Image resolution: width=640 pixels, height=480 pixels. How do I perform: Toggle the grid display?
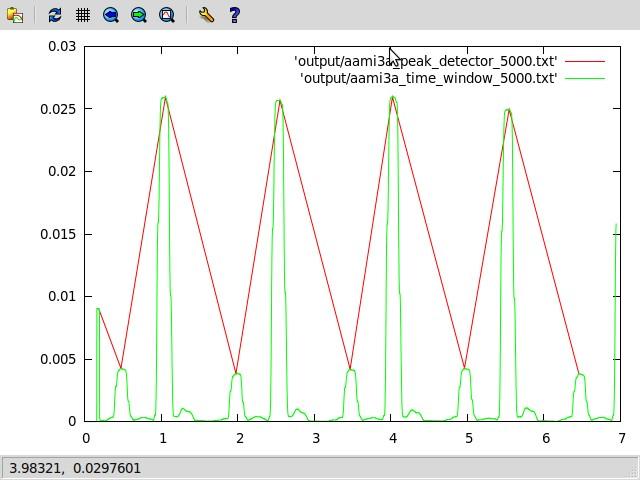click(83, 15)
